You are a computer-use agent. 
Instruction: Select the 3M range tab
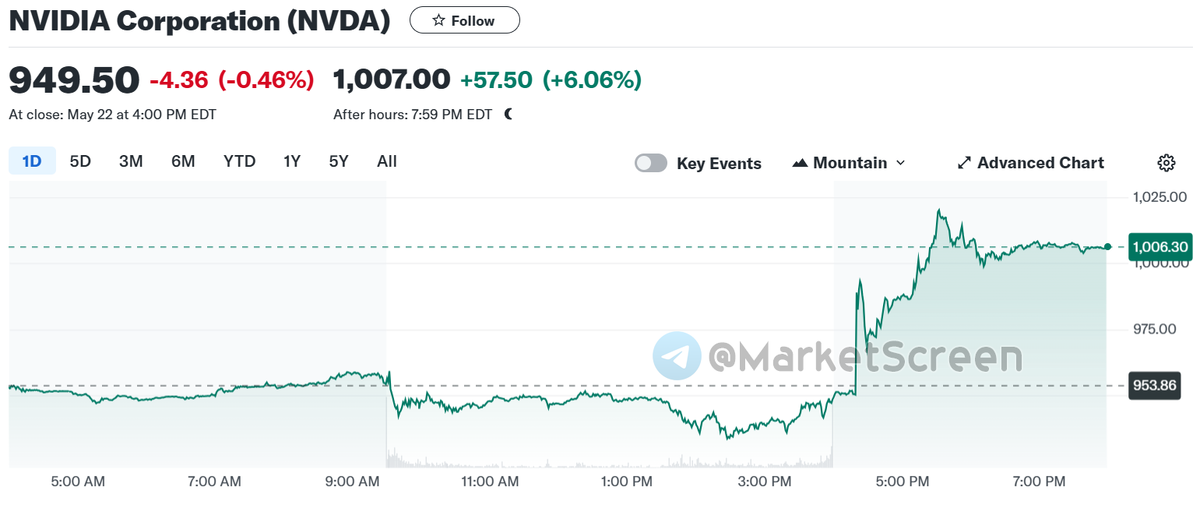[x=131, y=161]
